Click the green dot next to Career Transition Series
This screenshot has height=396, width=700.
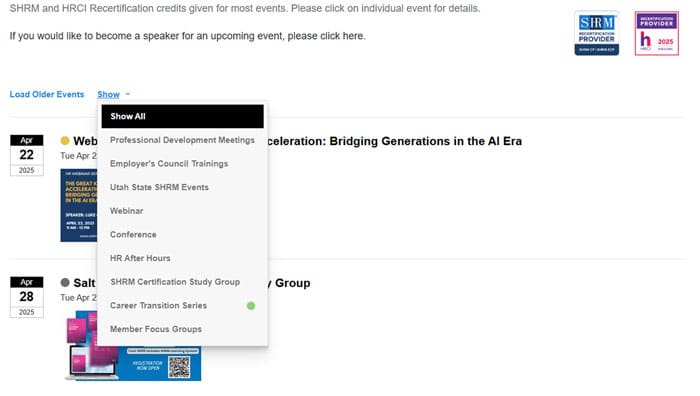[x=251, y=306]
